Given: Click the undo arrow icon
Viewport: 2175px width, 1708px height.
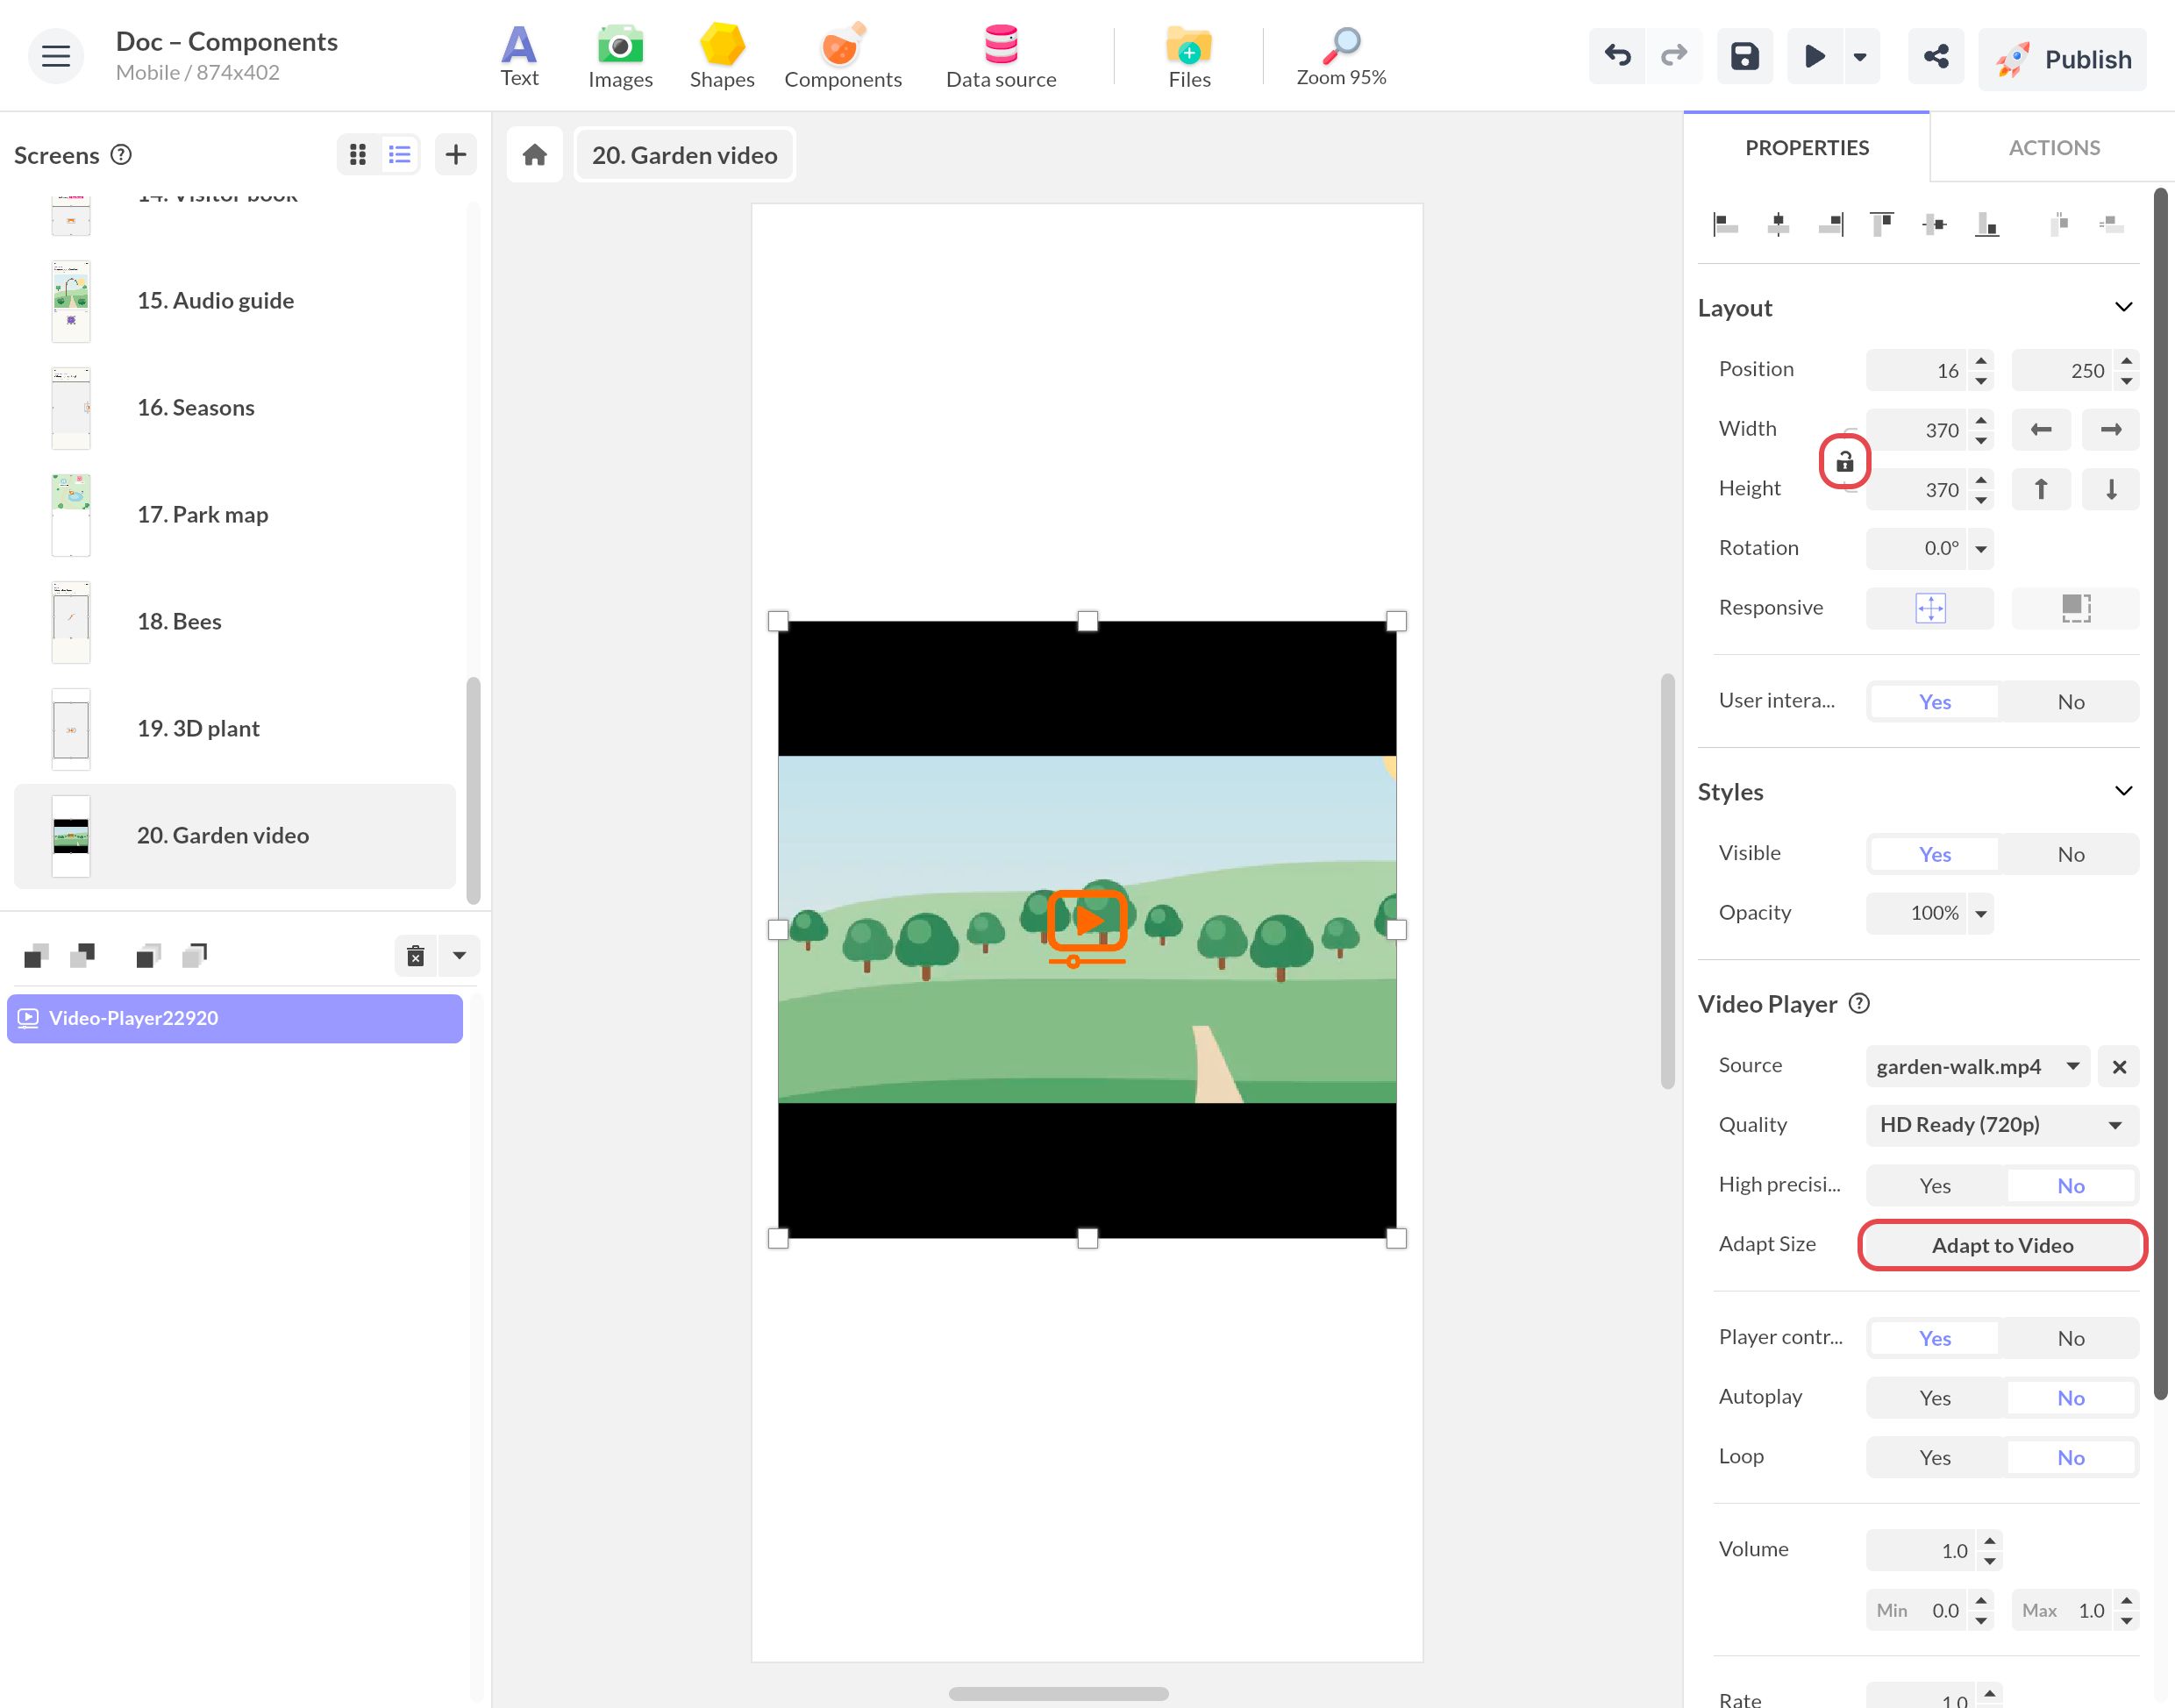Looking at the screenshot, I should 1617,57.
